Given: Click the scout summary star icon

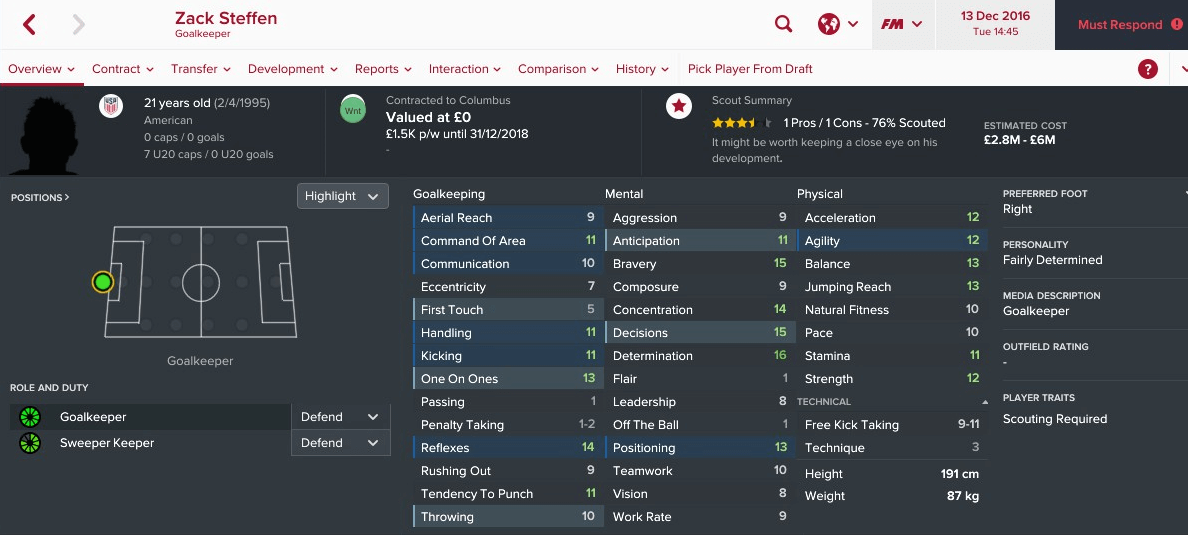Looking at the screenshot, I should click(x=679, y=106).
